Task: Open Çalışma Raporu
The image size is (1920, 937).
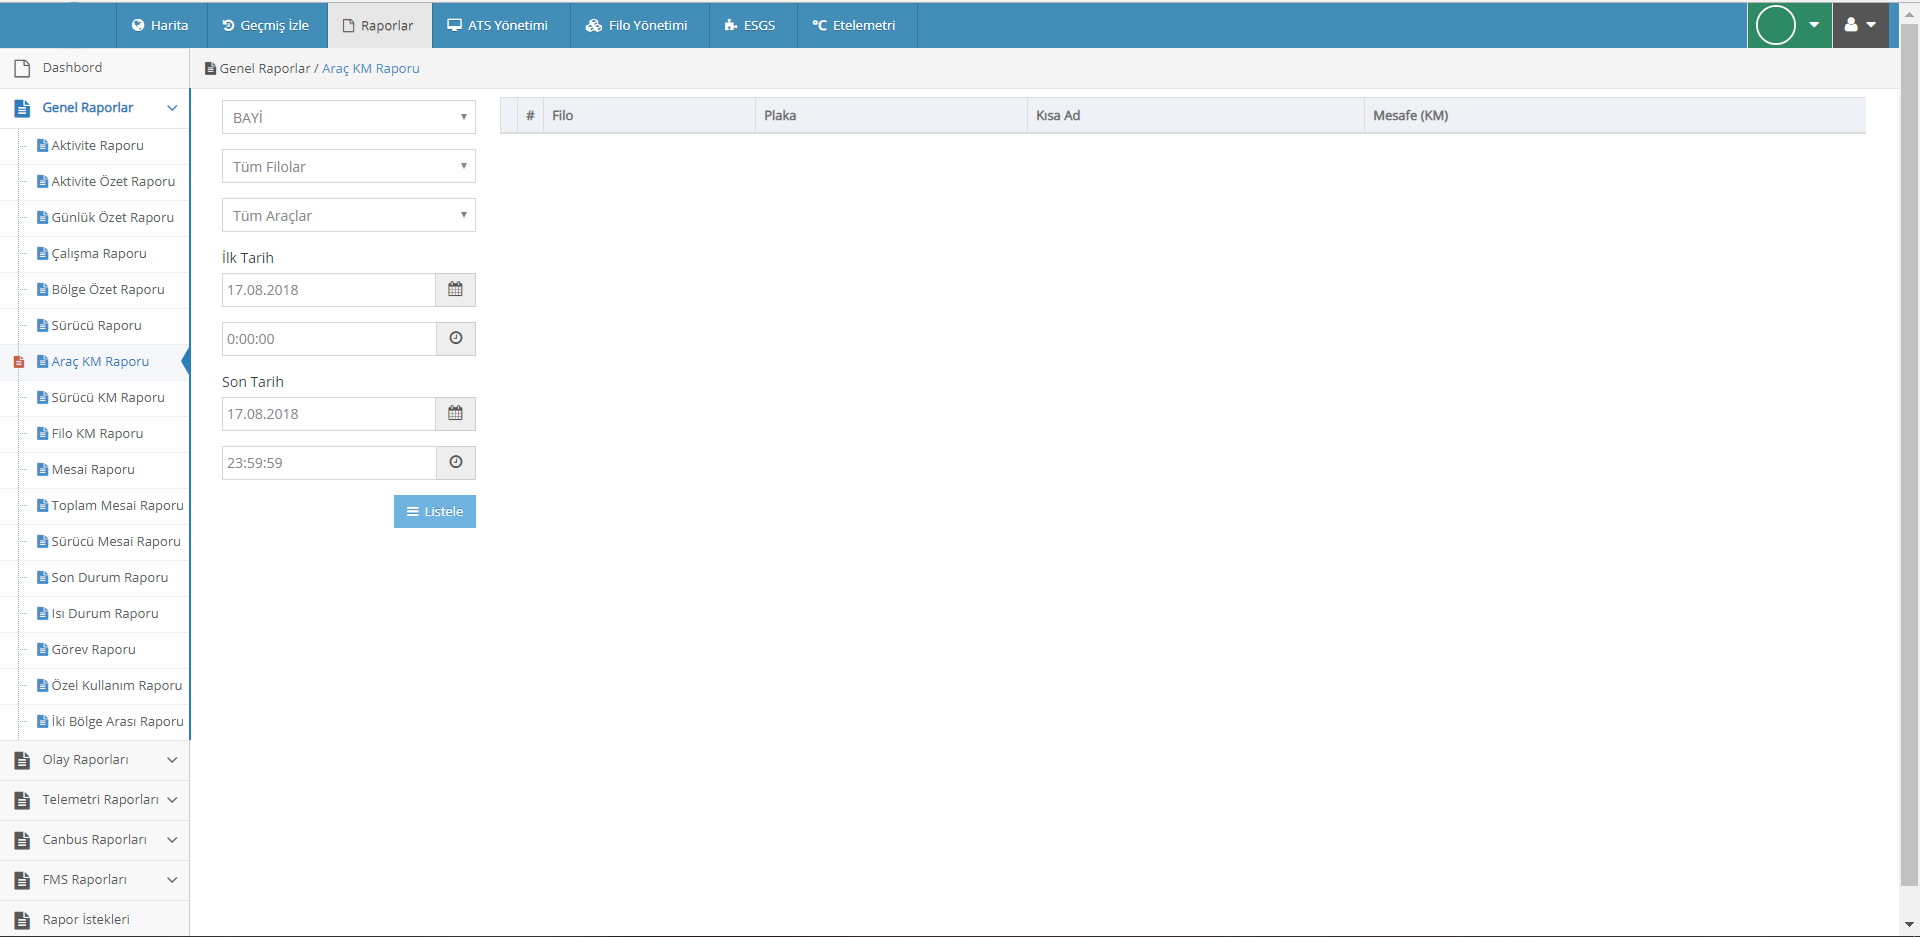Action: [99, 254]
